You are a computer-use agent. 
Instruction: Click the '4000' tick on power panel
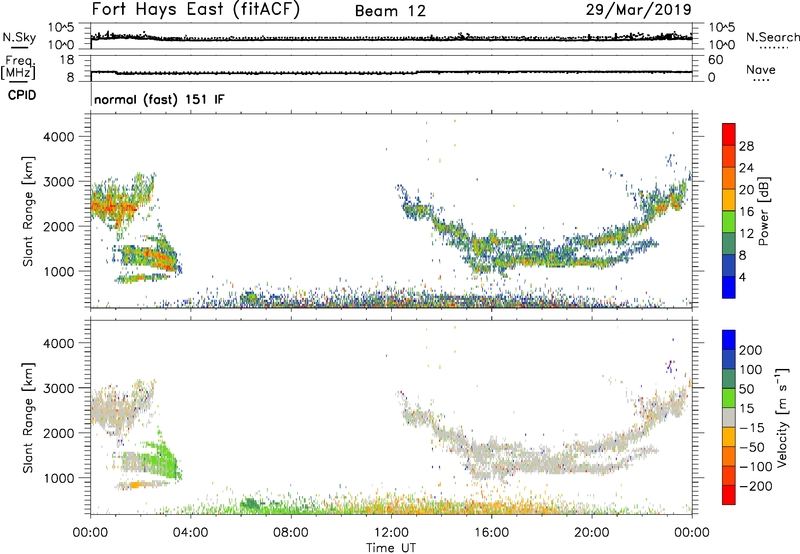tap(59, 137)
